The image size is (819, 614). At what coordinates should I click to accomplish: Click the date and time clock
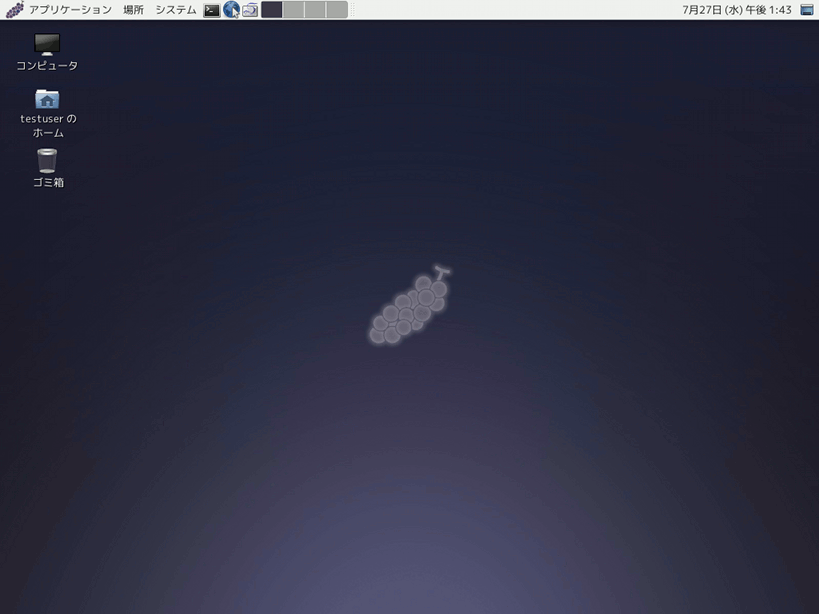(736, 9)
